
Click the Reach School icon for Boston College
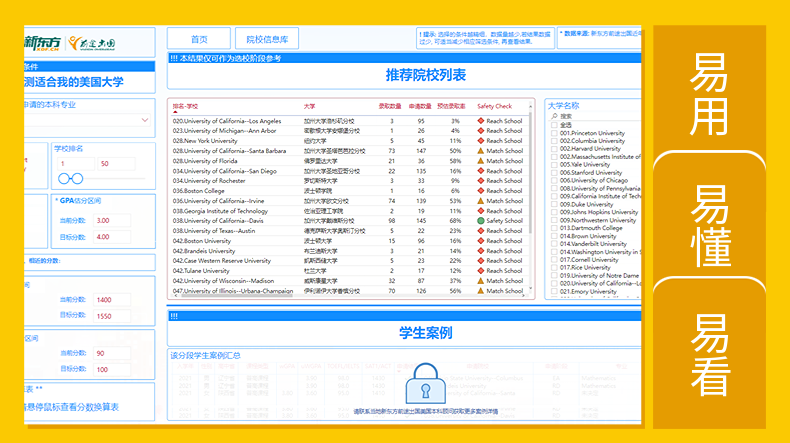click(x=481, y=191)
